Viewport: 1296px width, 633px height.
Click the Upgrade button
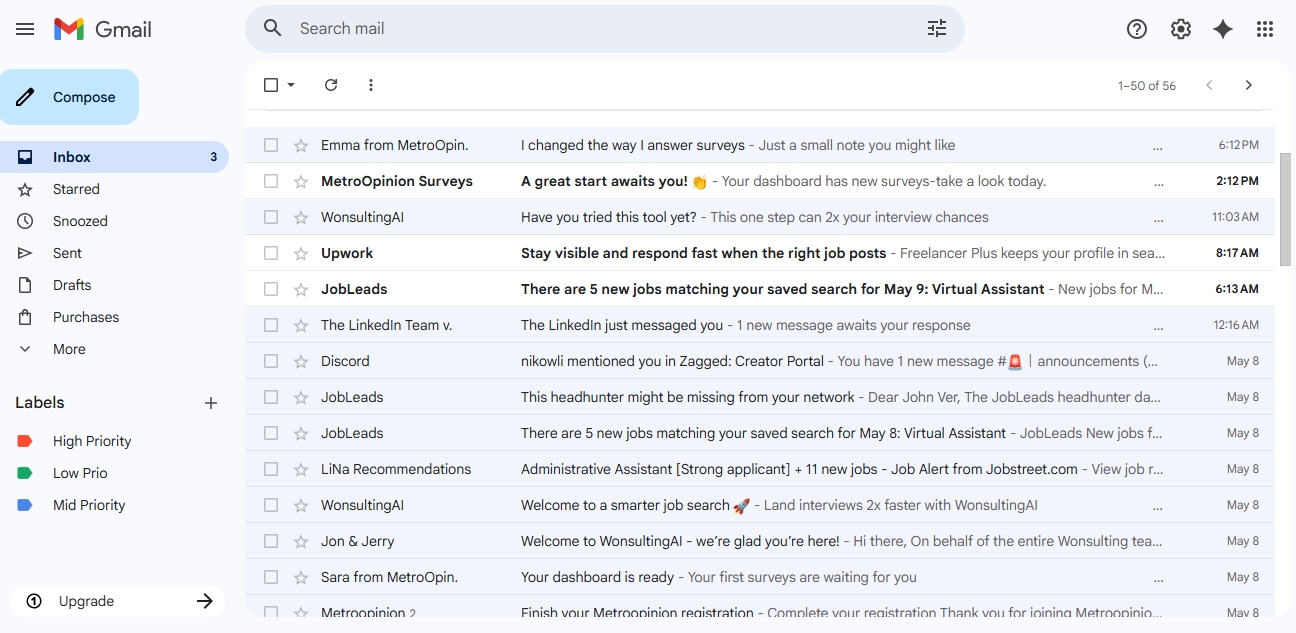coord(117,601)
